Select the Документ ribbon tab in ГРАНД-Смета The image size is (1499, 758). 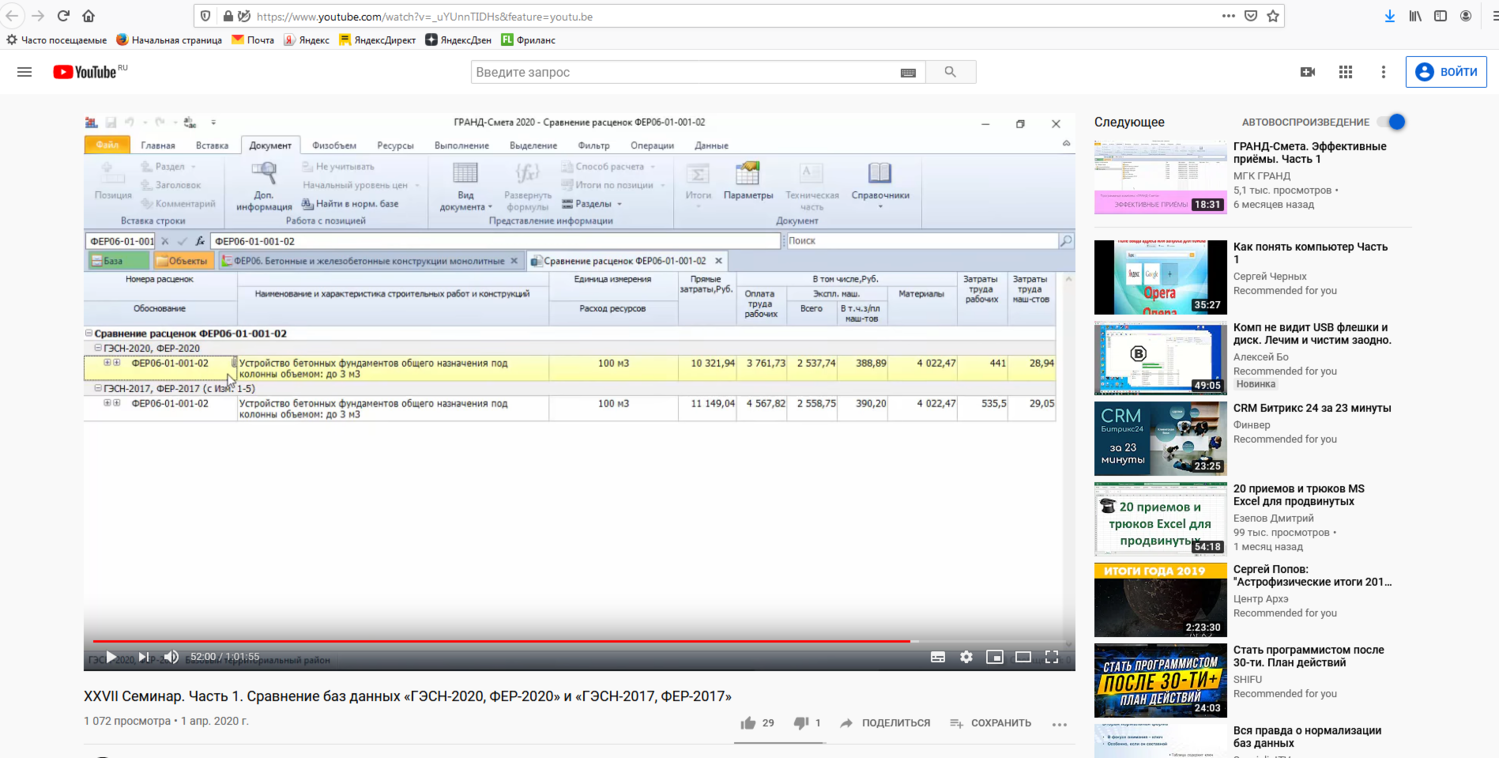270,146
